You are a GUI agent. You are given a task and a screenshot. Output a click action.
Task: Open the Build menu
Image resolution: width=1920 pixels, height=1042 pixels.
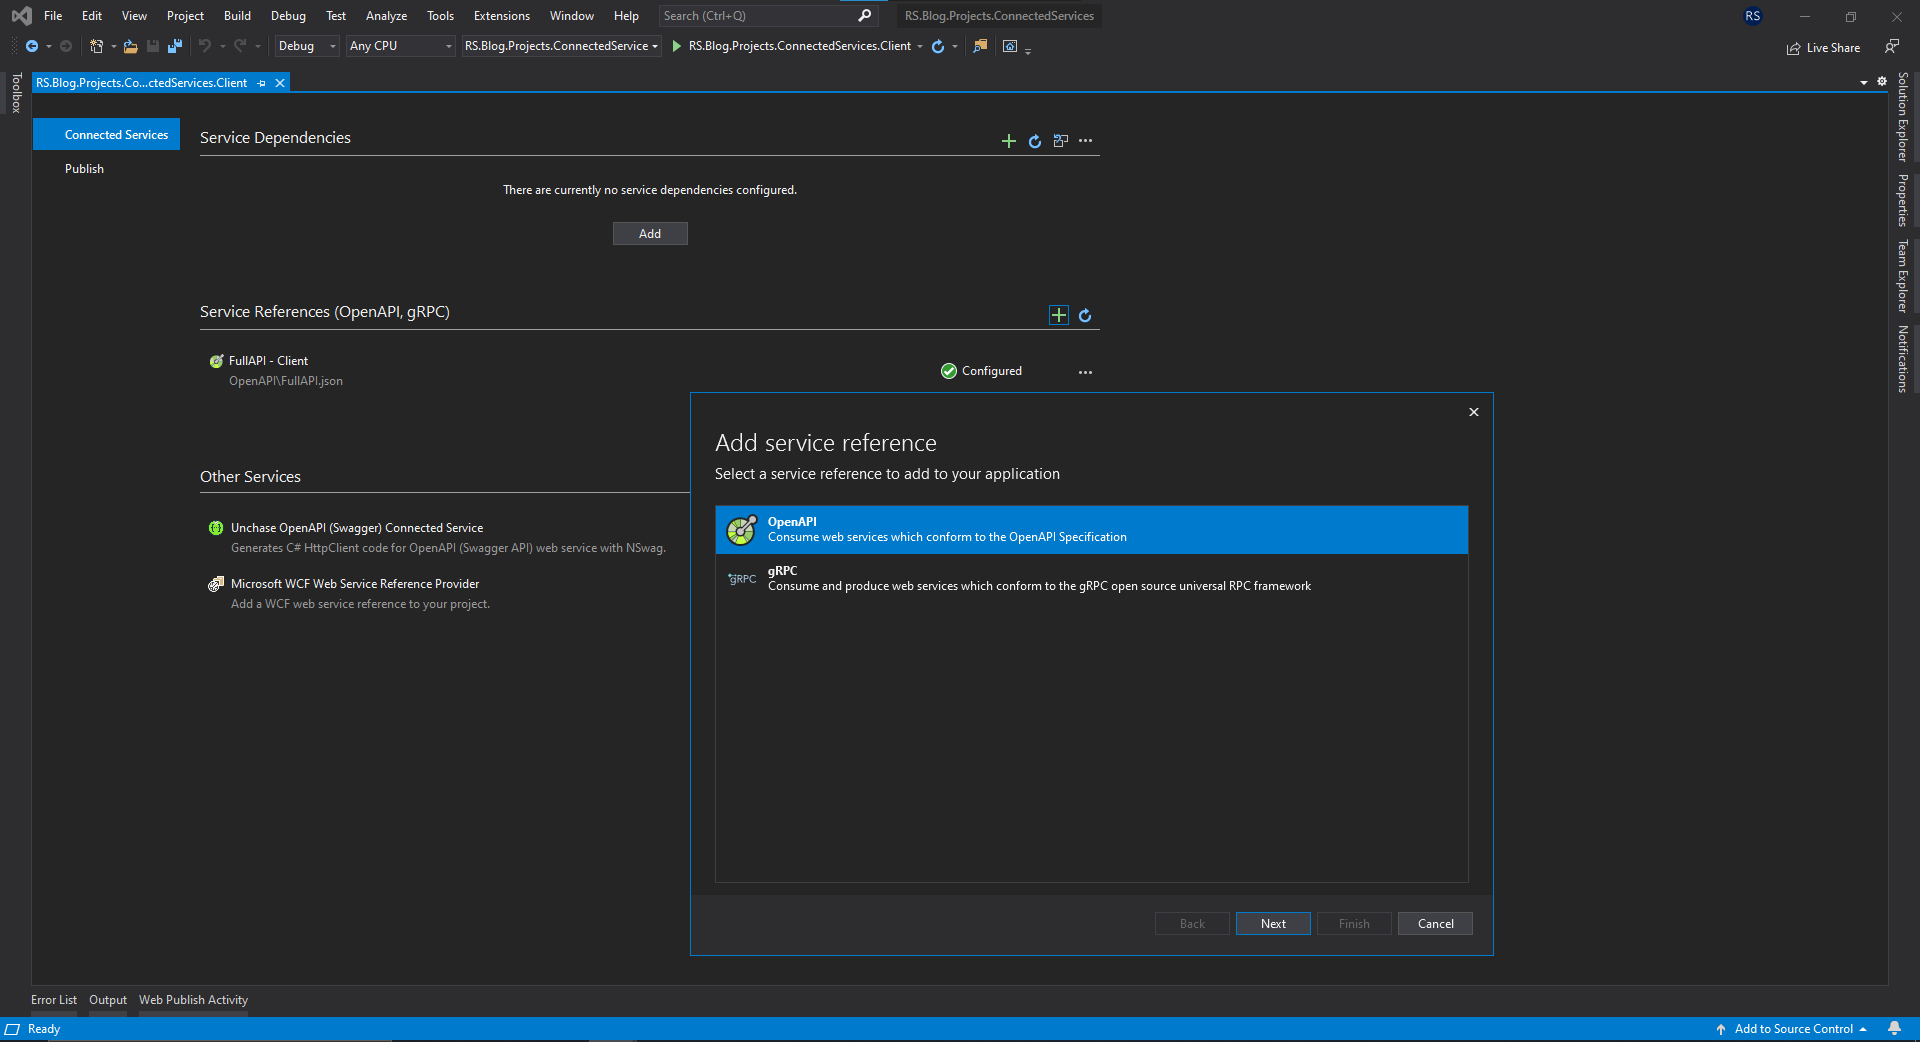[x=237, y=16]
